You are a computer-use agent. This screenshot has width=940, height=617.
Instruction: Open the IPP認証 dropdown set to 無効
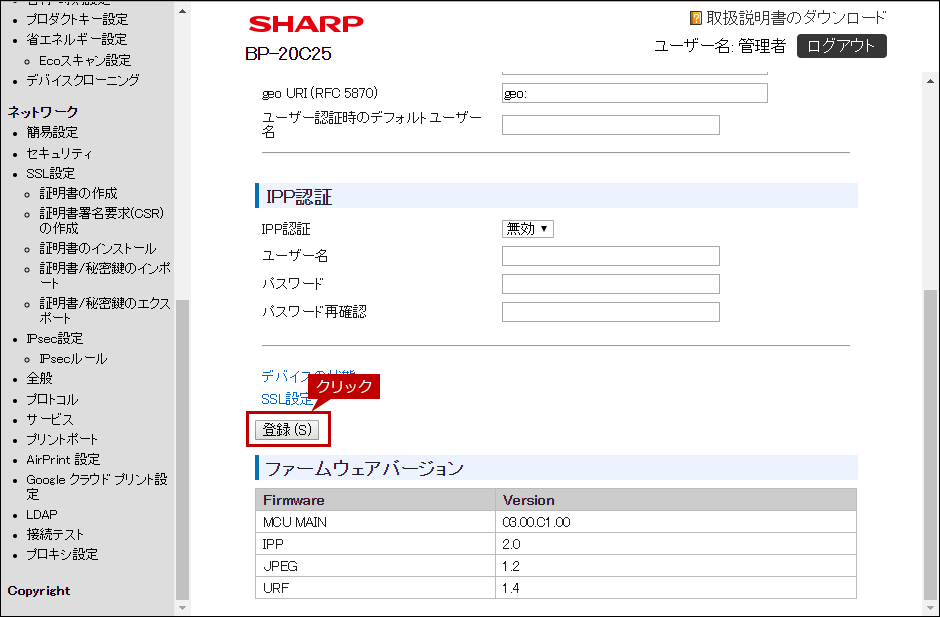click(x=528, y=229)
